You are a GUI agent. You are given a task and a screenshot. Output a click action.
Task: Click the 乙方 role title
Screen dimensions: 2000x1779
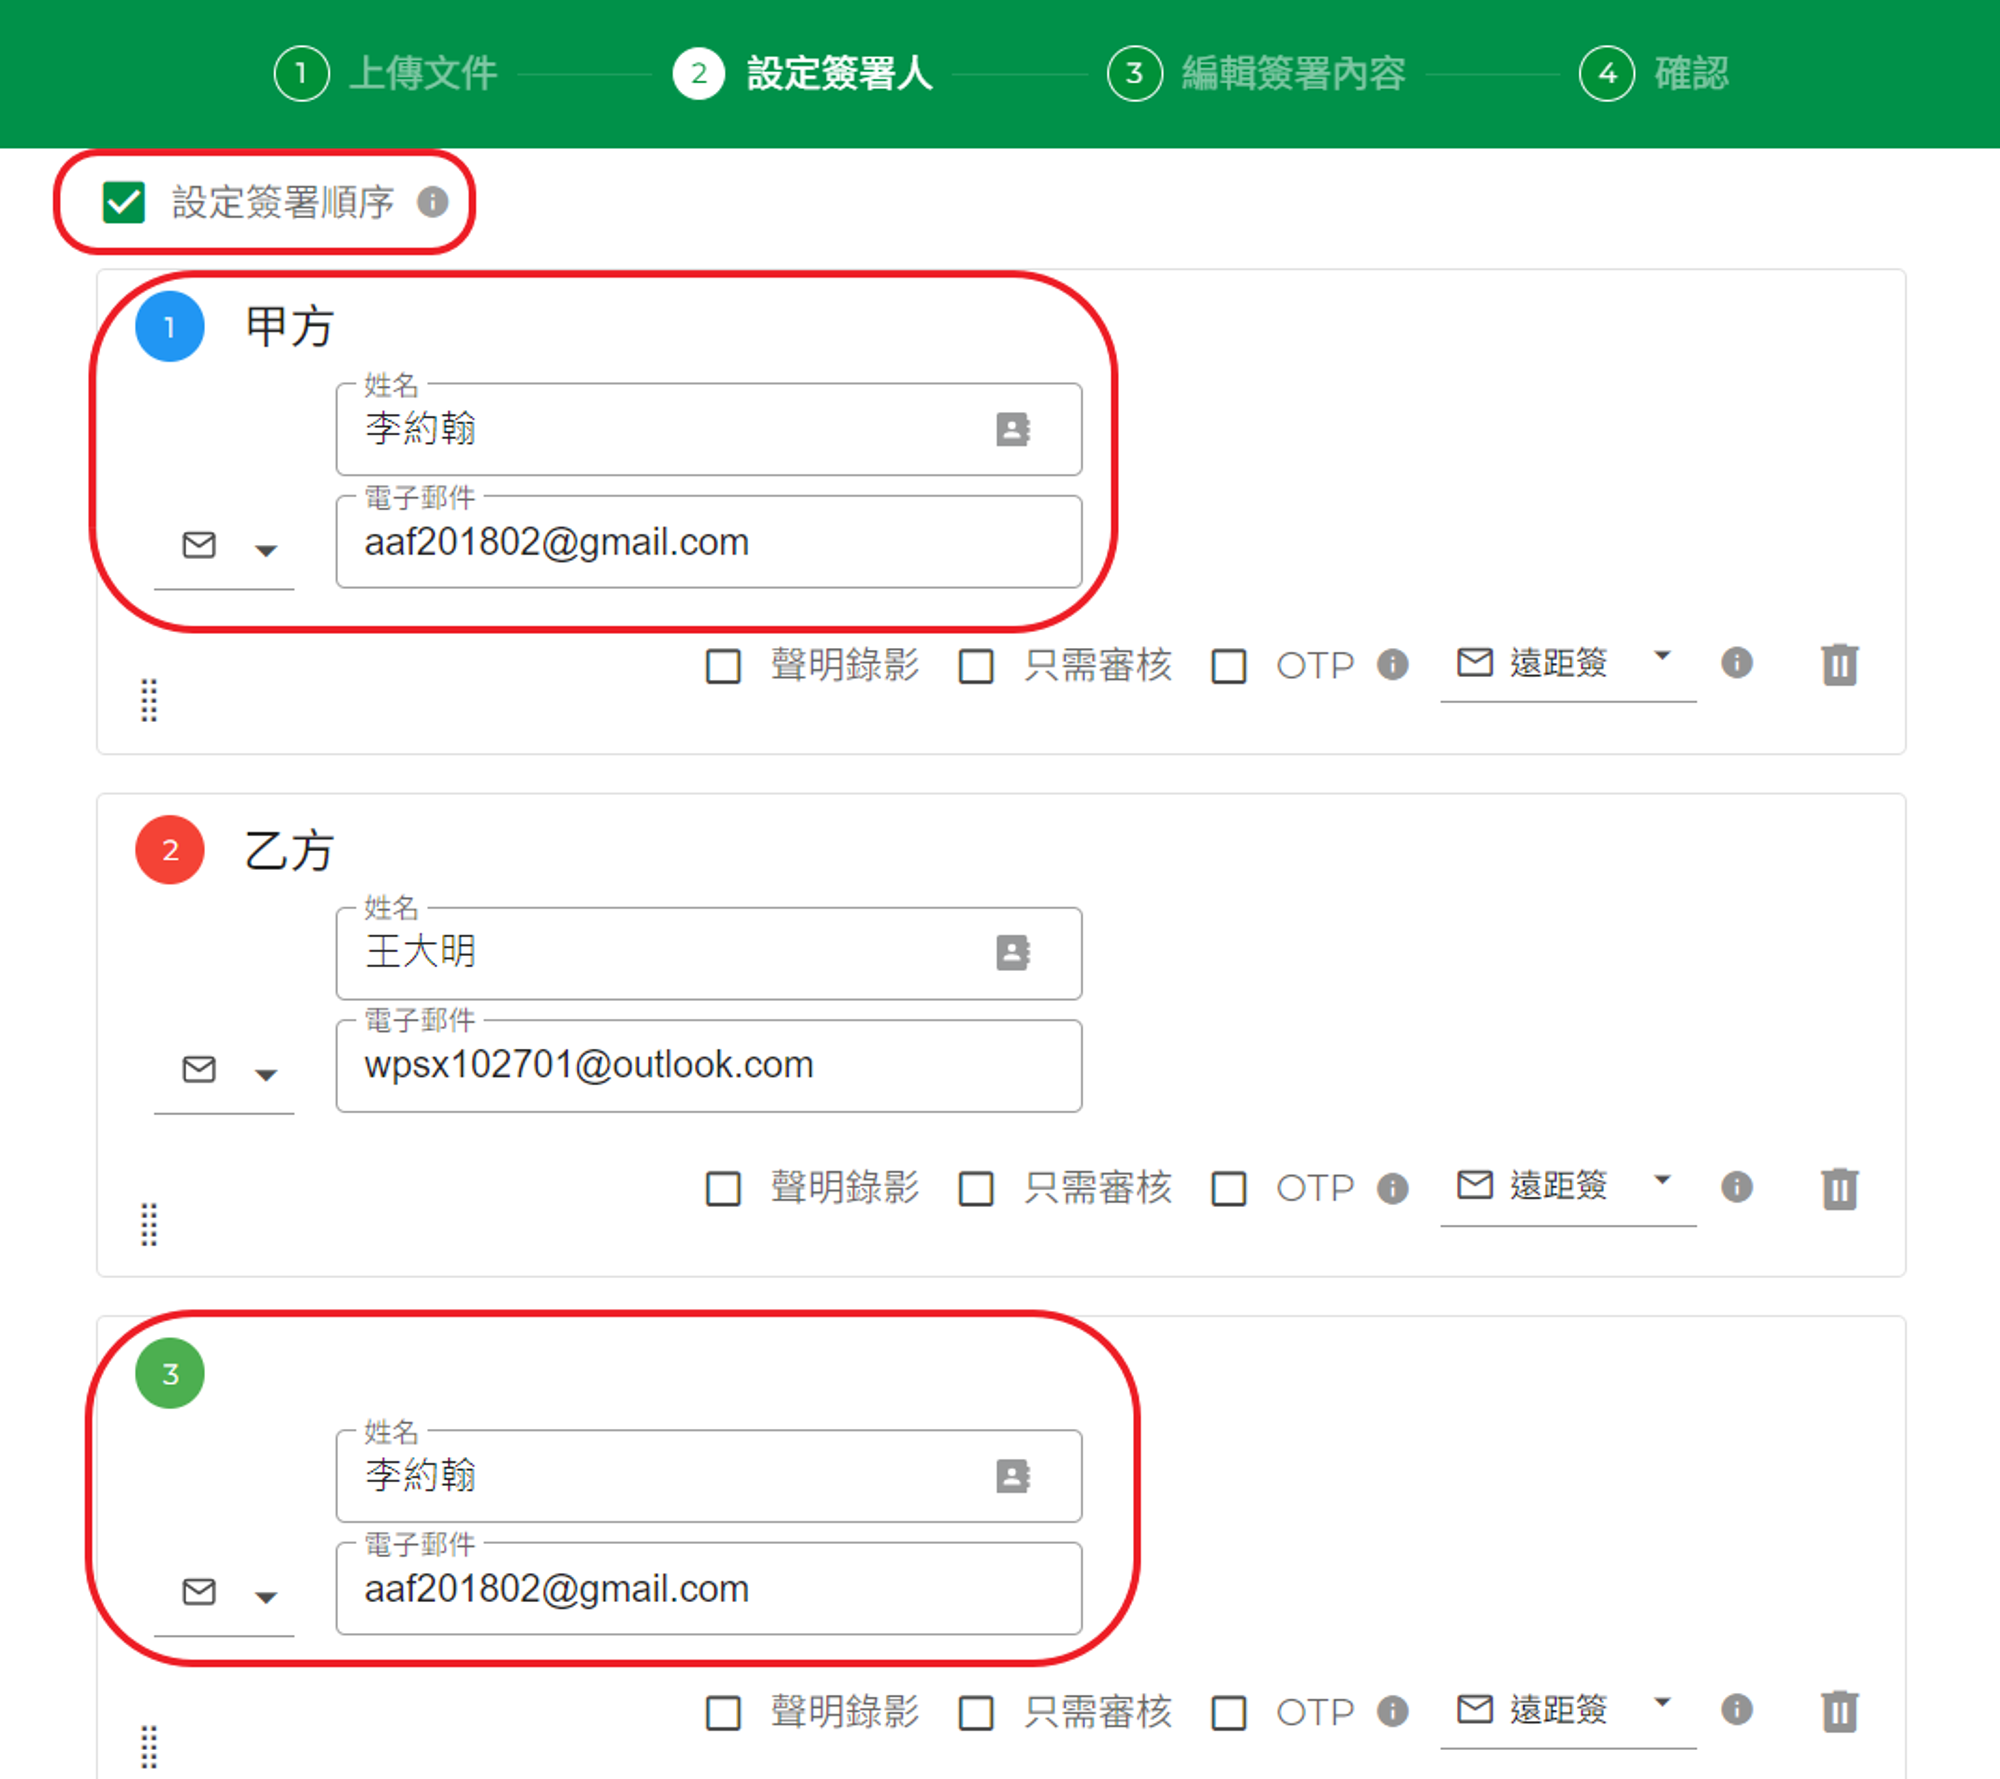[x=289, y=851]
